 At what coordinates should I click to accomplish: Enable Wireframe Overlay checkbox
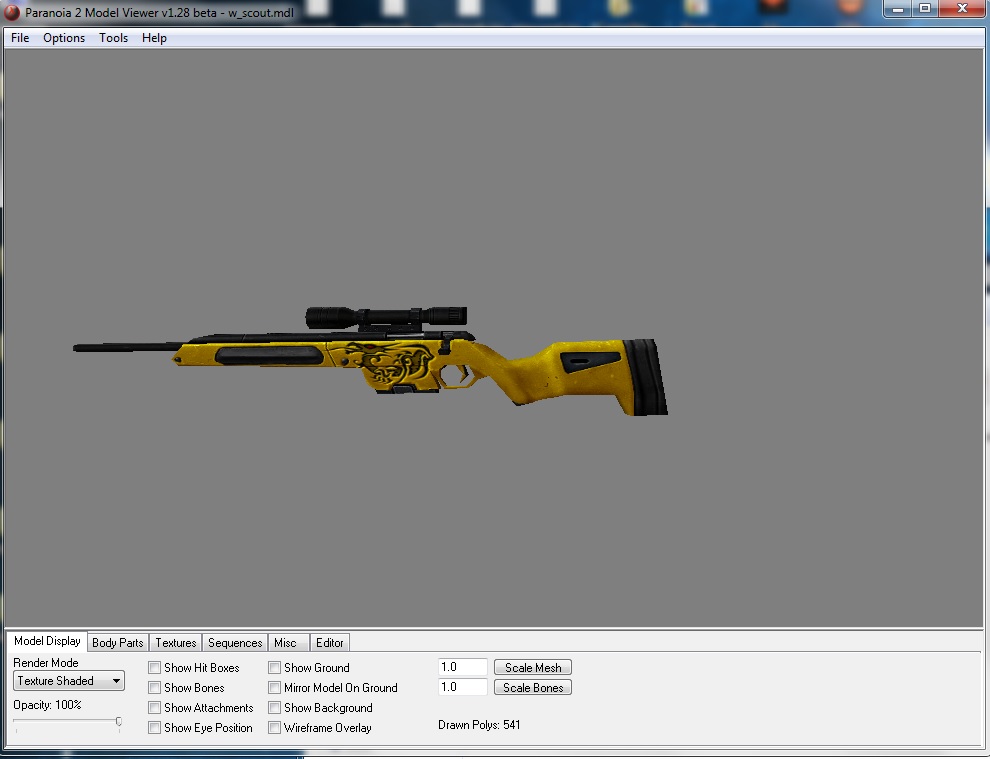[275, 728]
